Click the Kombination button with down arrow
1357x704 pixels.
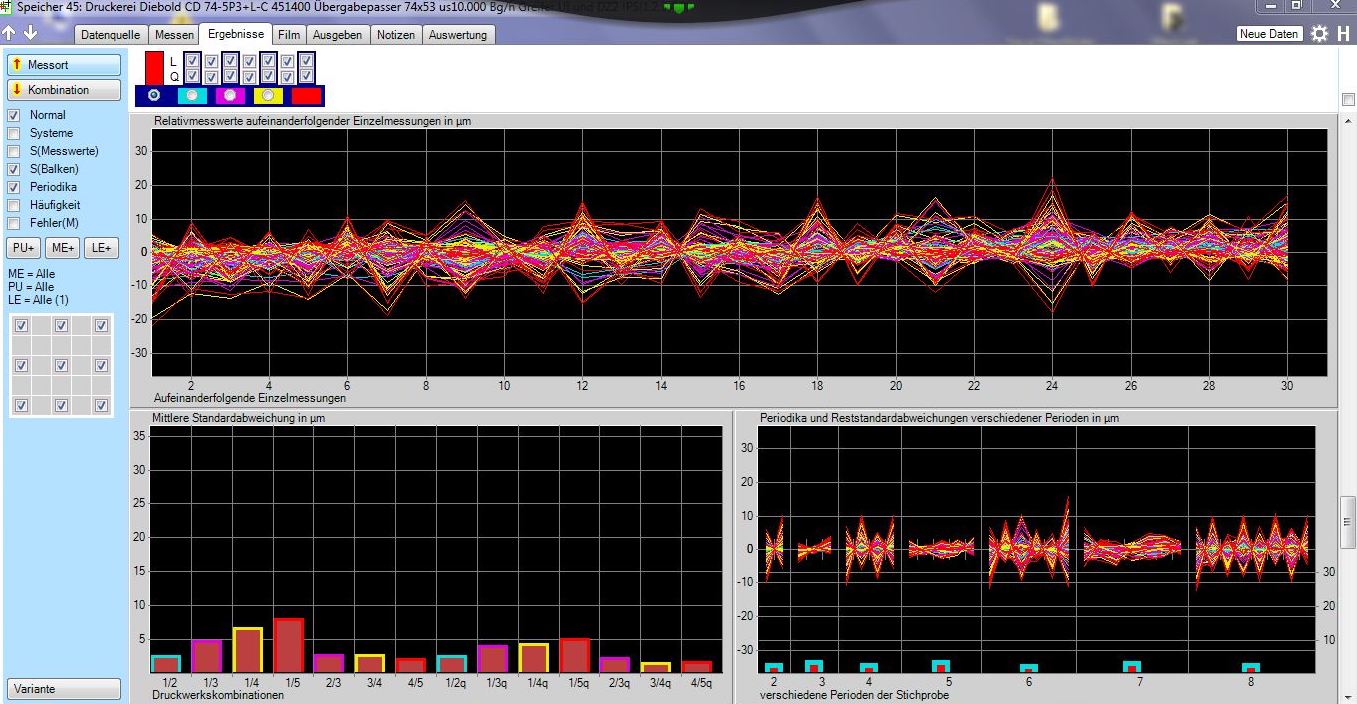click(64, 90)
